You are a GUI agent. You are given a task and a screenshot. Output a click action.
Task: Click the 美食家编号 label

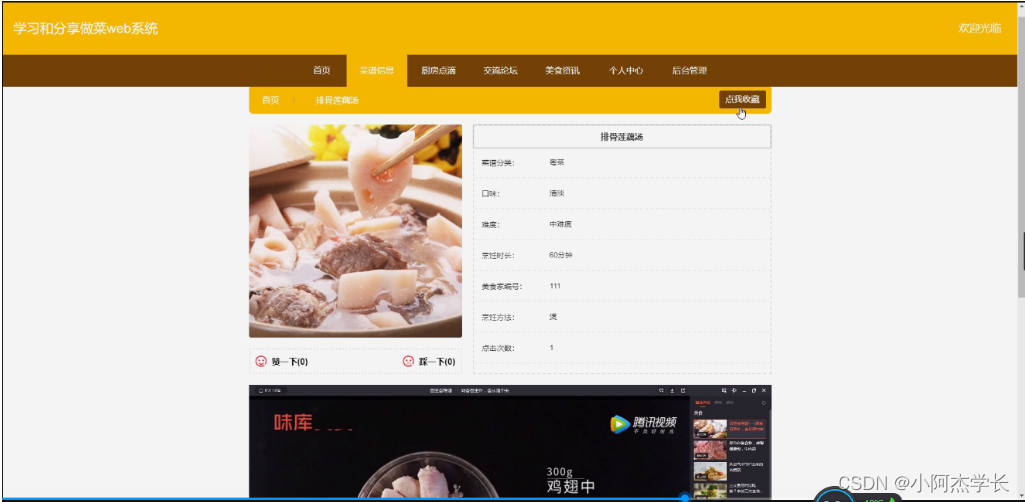(x=501, y=286)
